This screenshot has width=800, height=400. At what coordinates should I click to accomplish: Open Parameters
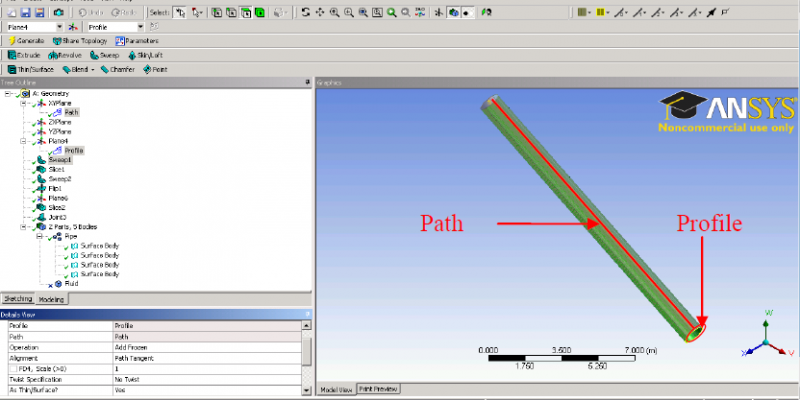137,41
